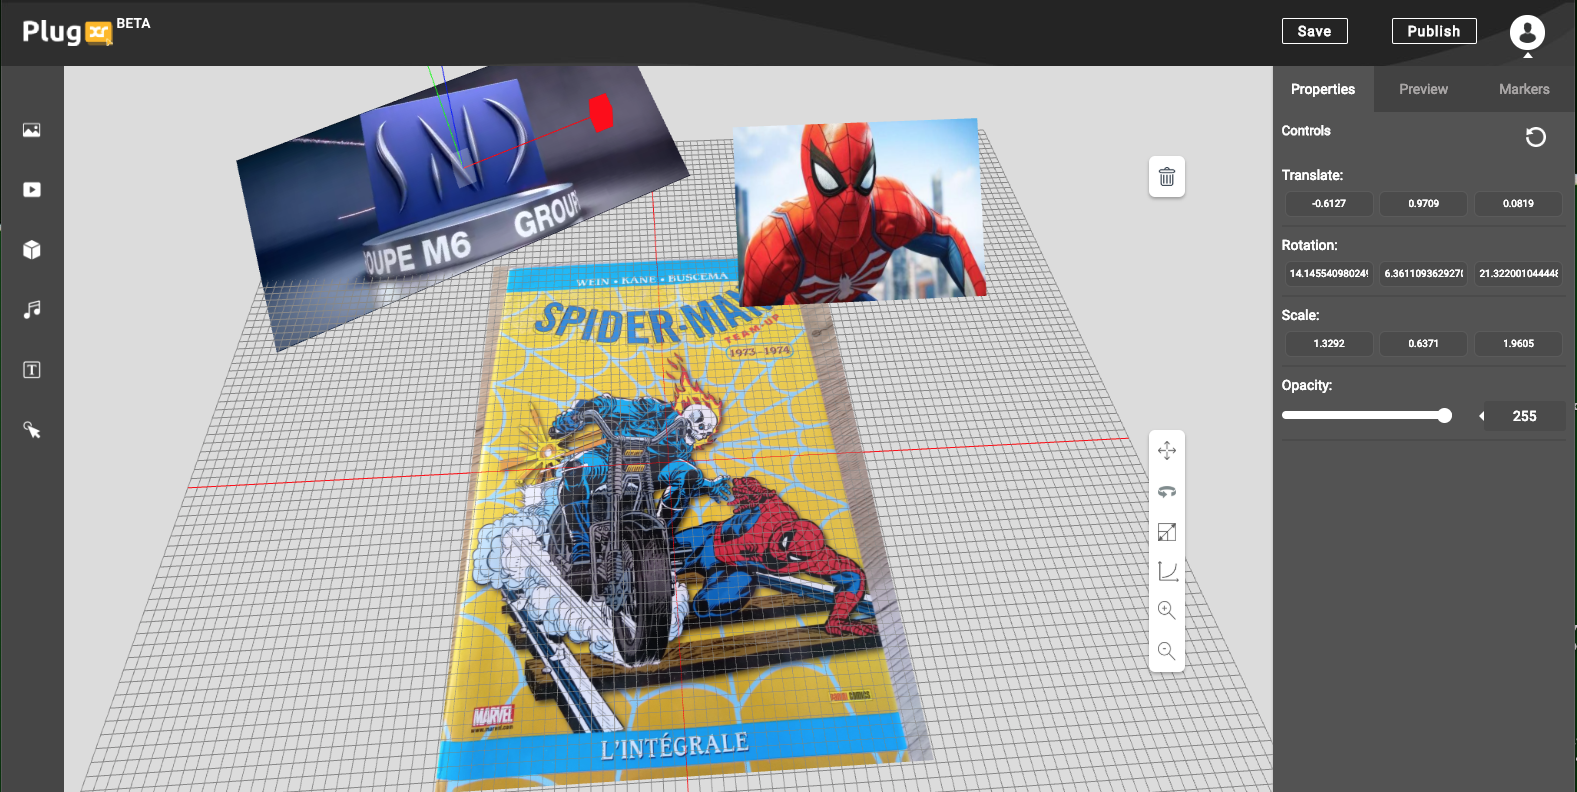Viewport: 1577px width, 792px height.
Task: Select the Spider-Man game image in the scene
Action: pyautogui.click(x=859, y=212)
